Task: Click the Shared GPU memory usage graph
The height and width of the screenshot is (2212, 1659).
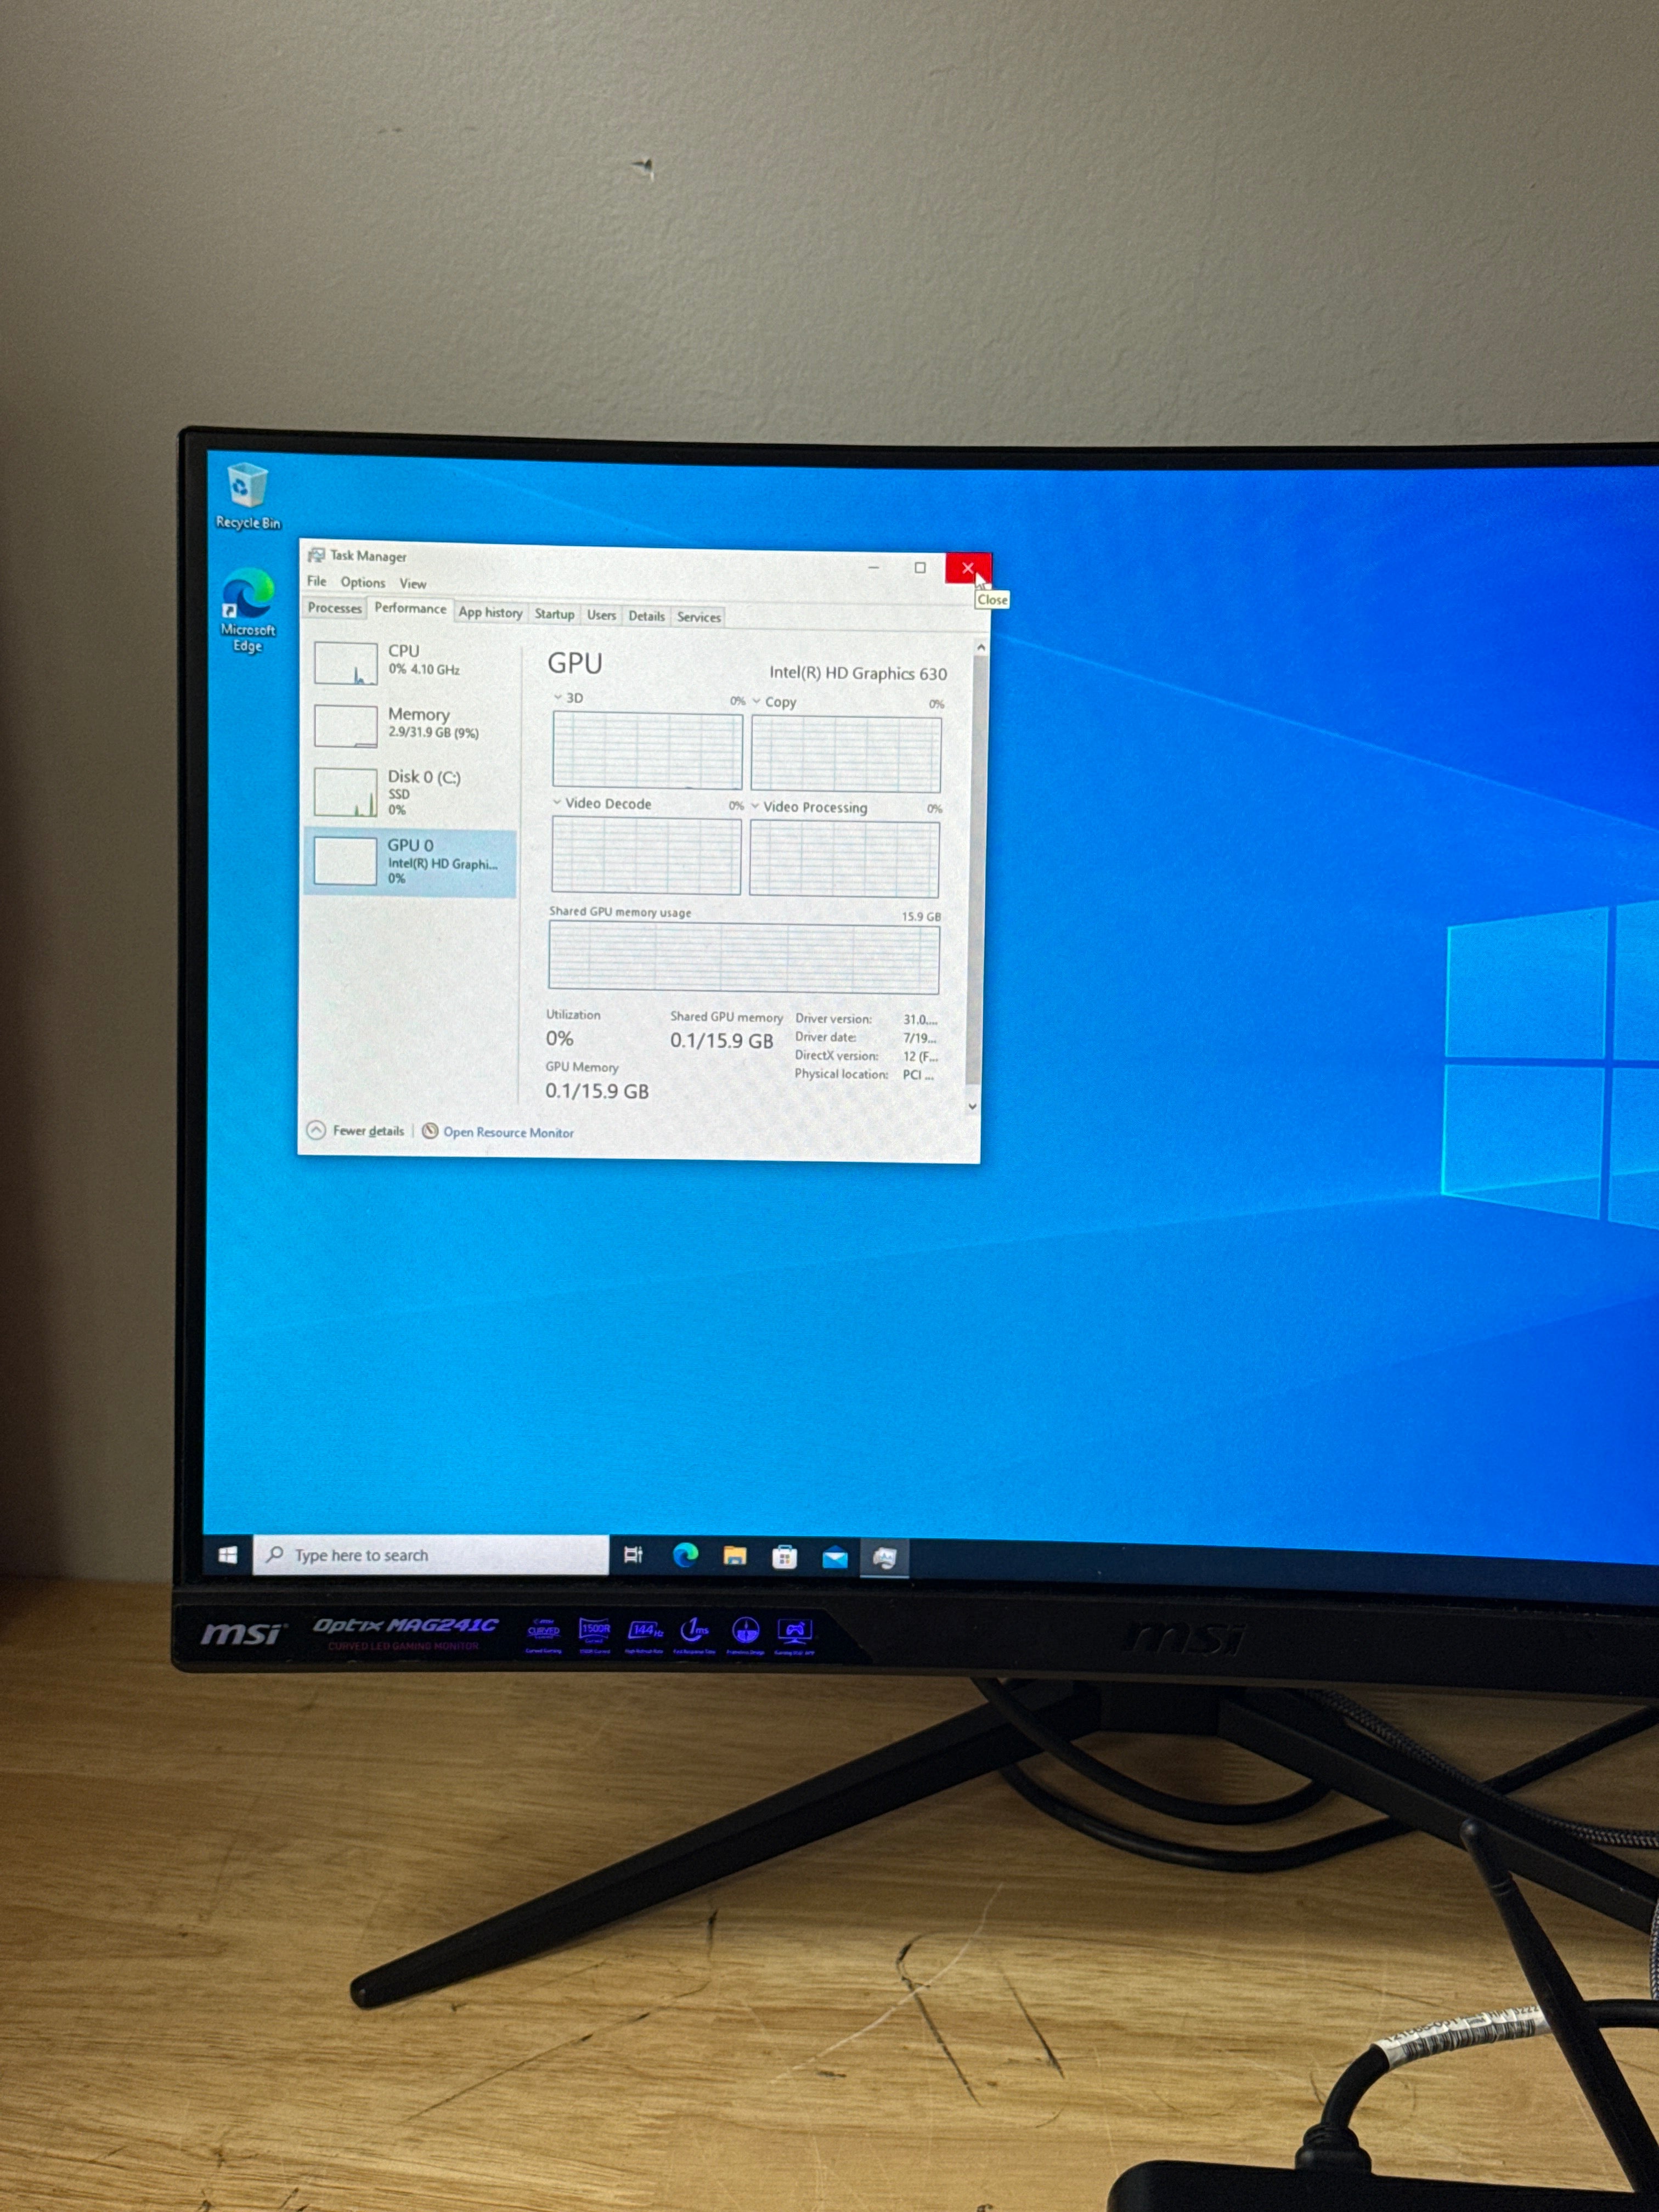Action: tap(744, 958)
